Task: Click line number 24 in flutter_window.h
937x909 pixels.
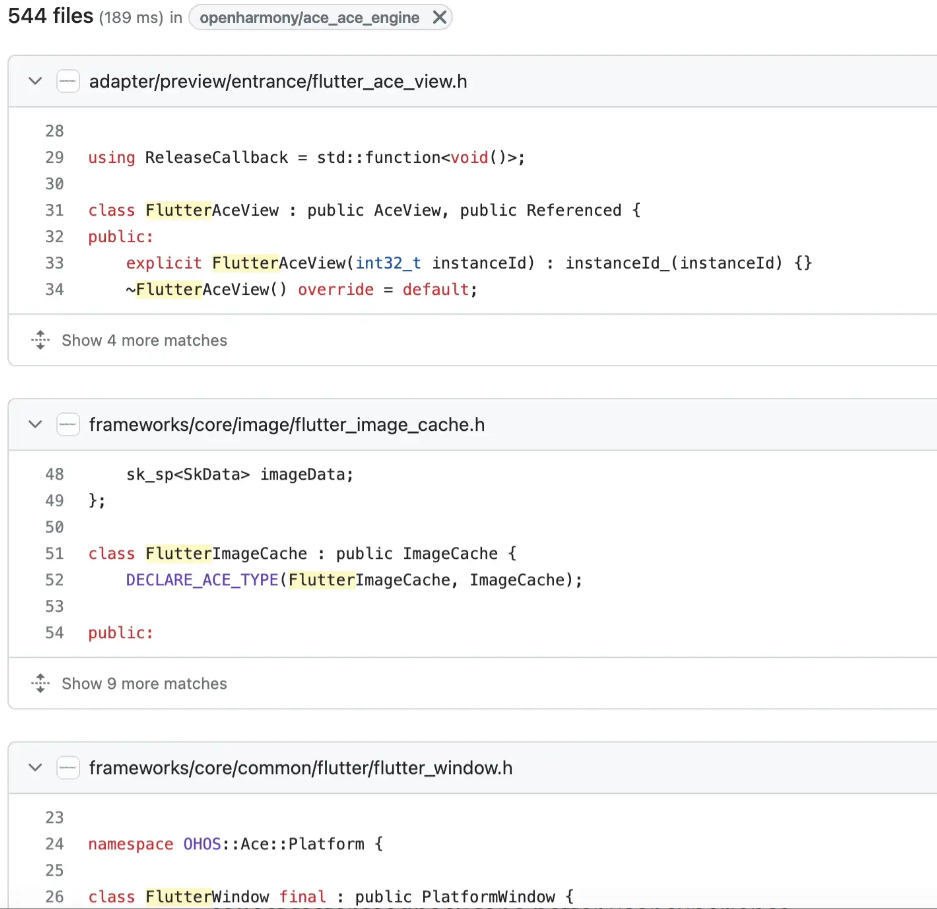Action: tap(54, 844)
